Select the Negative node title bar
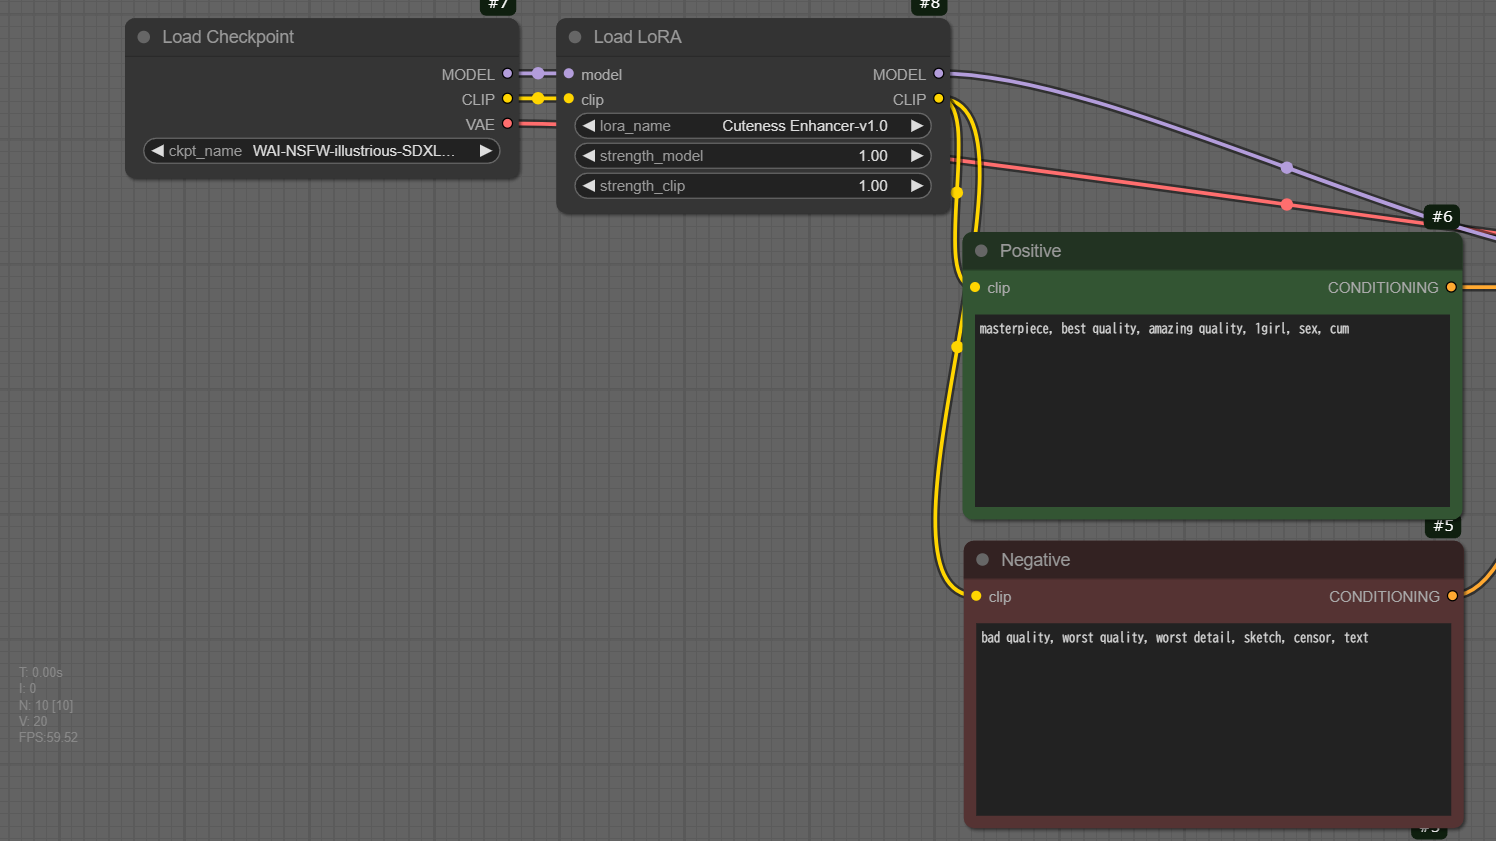 pos(1200,560)
